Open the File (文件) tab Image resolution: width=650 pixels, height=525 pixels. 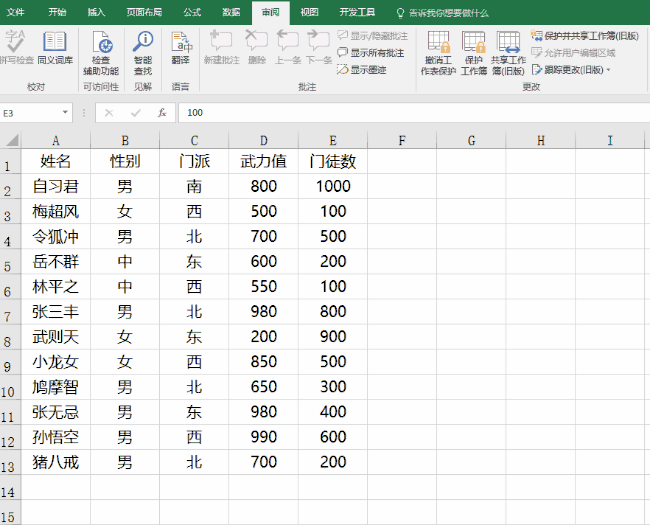16,12
